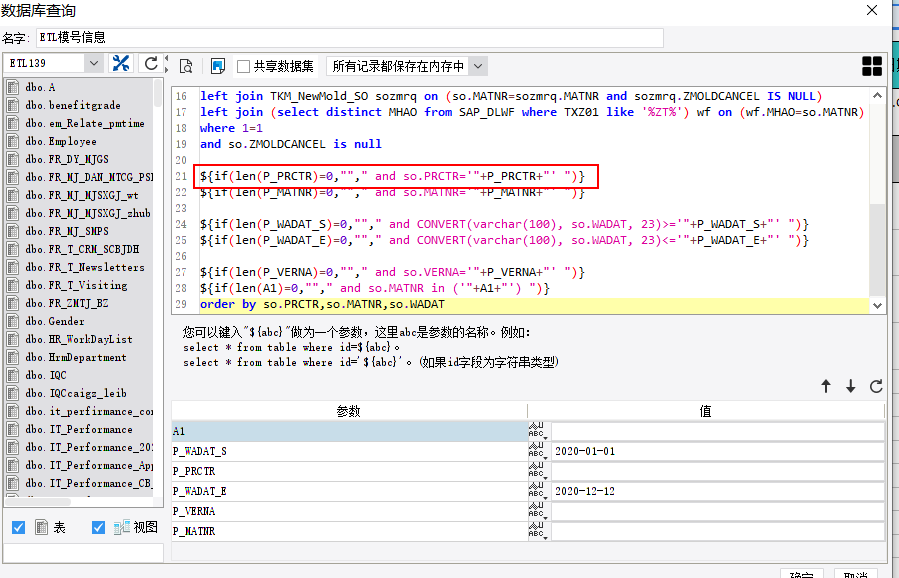The height and width of the screenshot is (578, 899).
Task: Click the grid layout icon at top right
Action: (x=872, y=66)
